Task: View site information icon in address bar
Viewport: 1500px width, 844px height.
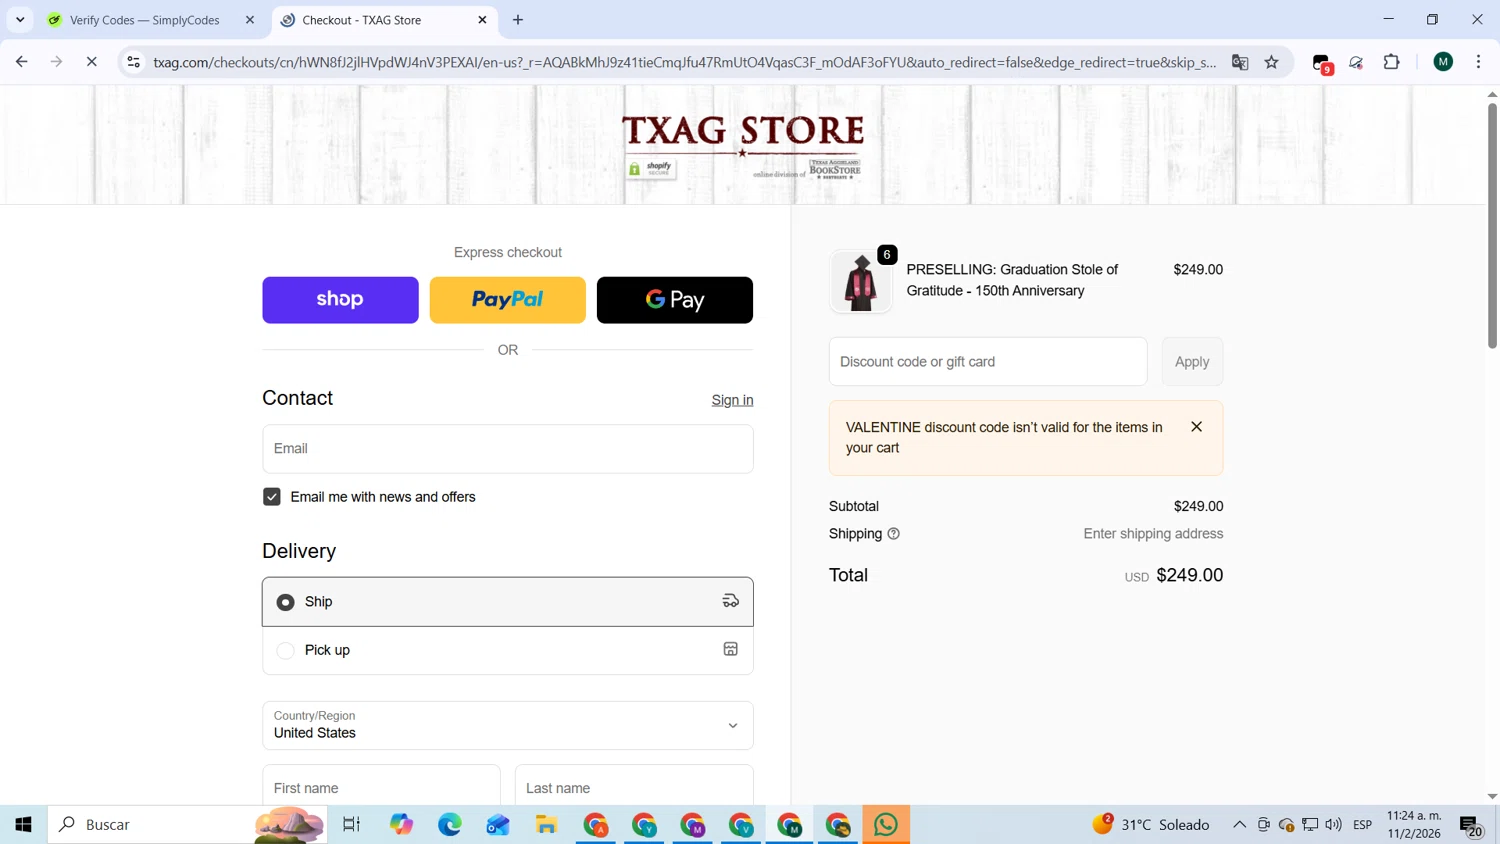Action: [133, 62]
